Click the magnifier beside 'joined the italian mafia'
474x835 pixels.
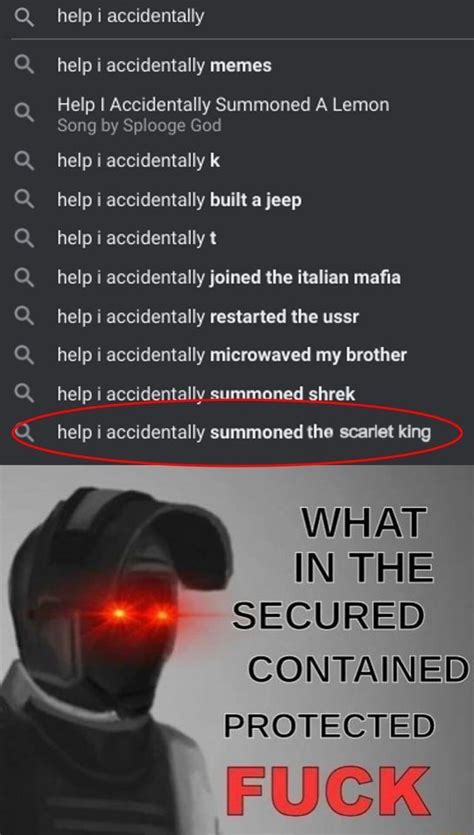coord(24,277)
